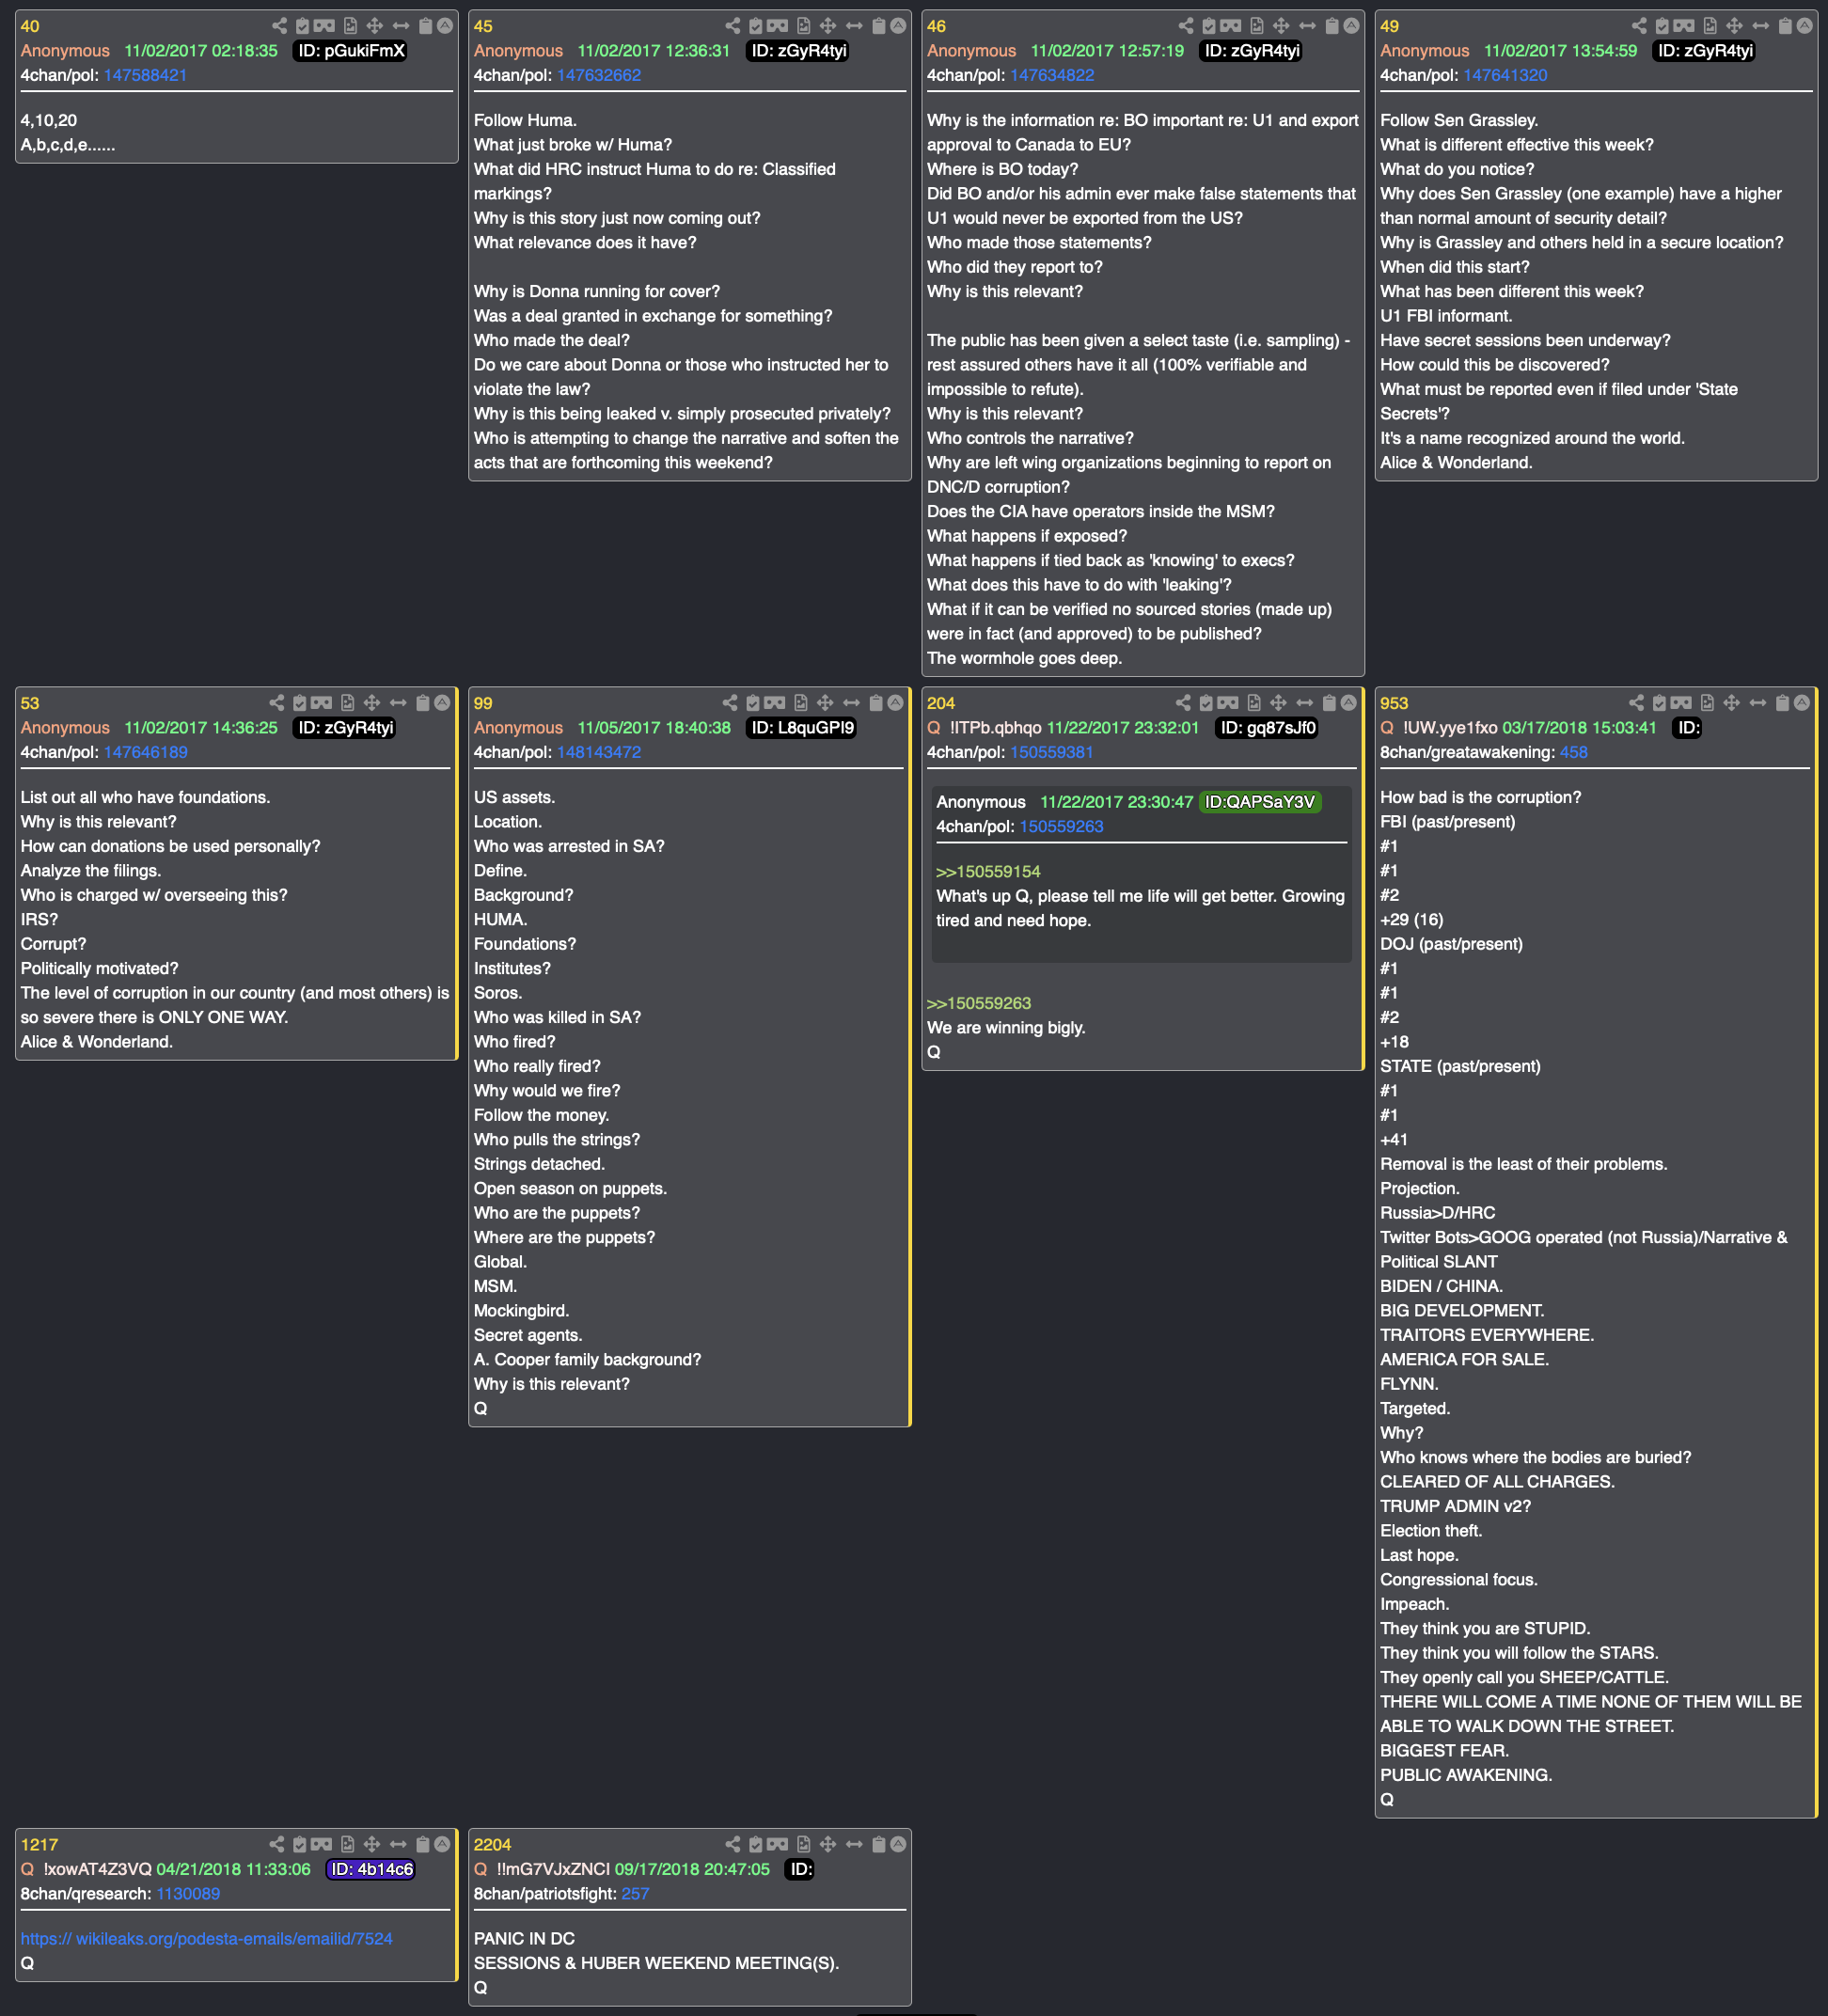Viewport: 1828px width, 2016px height.
Task: Follow the >>150559154 reply reference
Action: point(988,871)
